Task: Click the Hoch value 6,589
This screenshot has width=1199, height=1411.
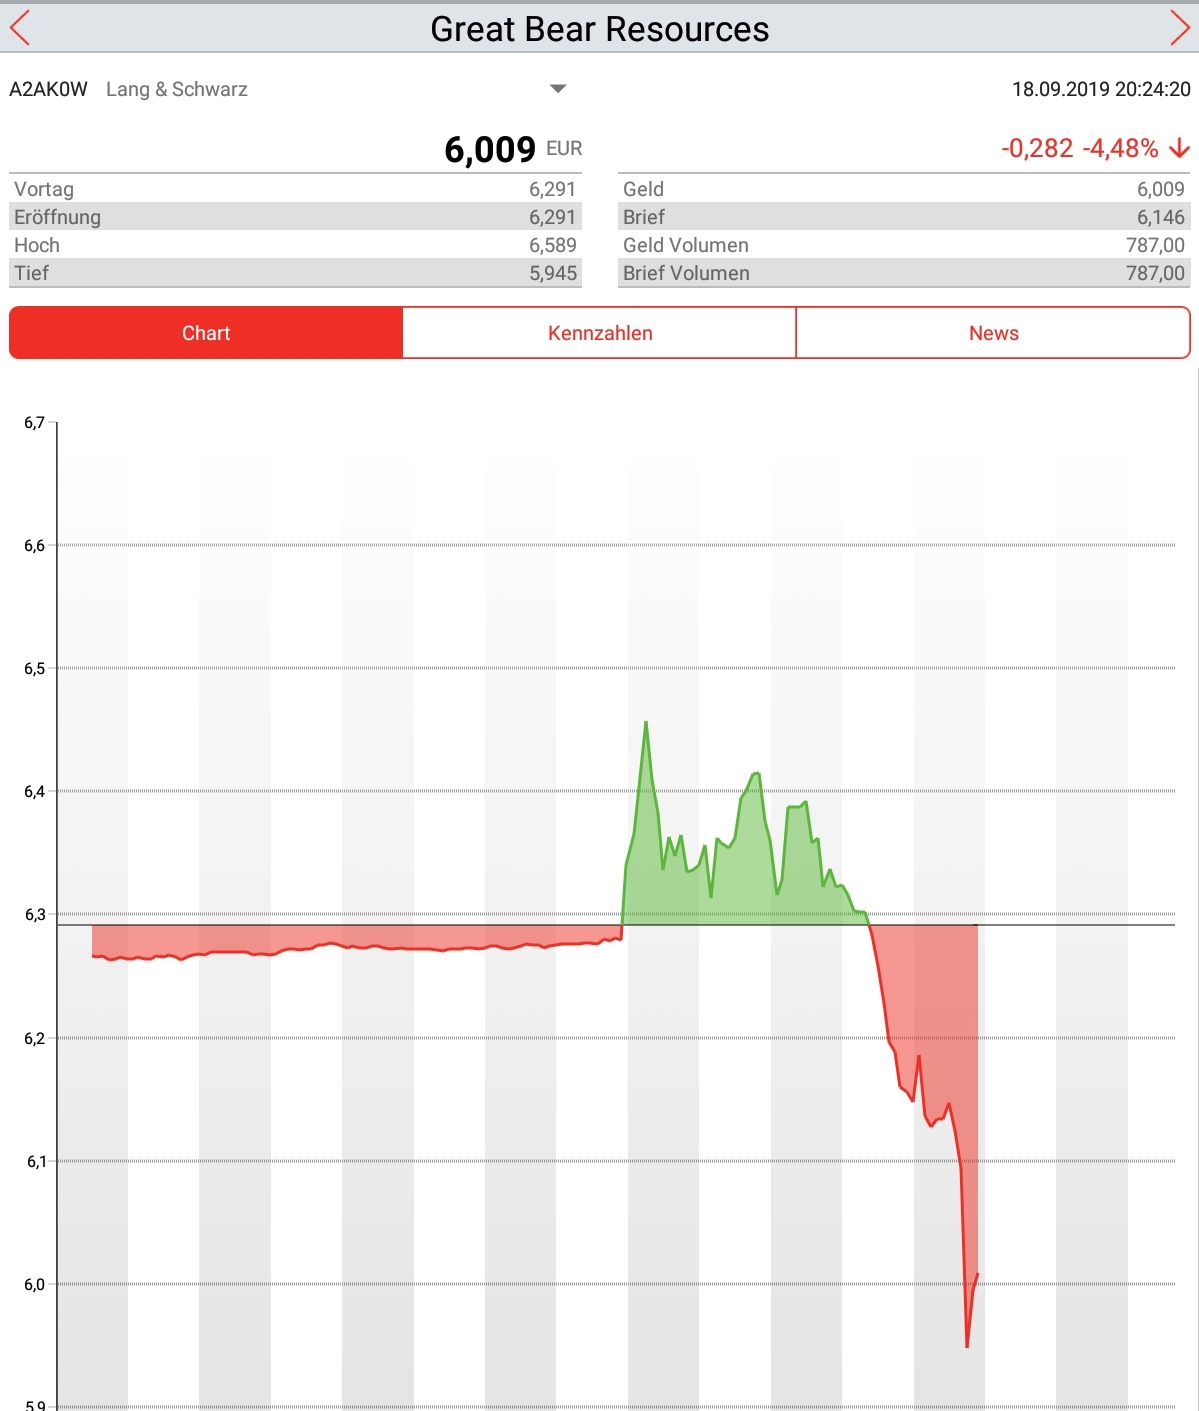Action: (553, 245)
